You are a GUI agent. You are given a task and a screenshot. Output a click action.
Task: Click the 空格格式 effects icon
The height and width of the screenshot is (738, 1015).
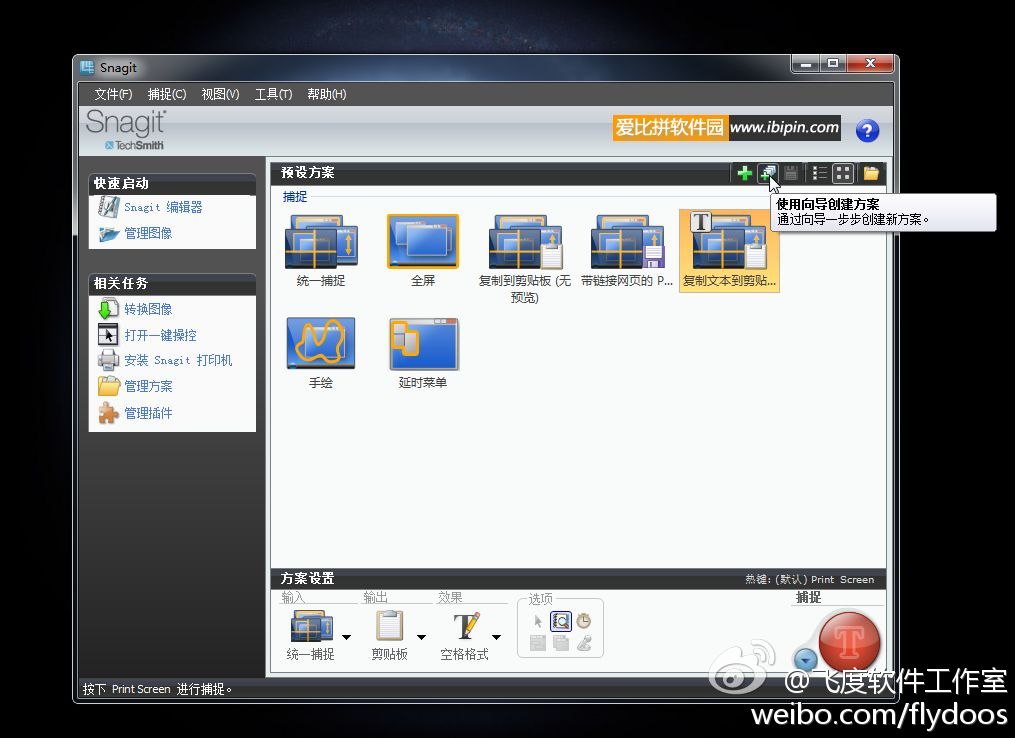point(466,626)
